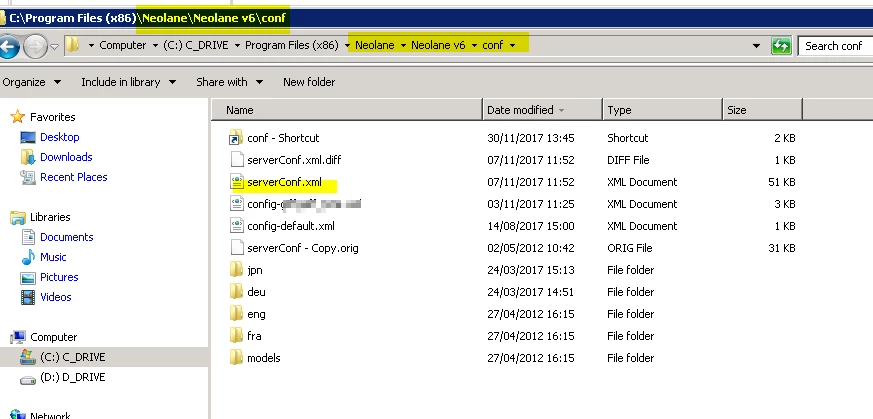Click the conf breadcrumb segment
Screen dimensions: 873x419
[493, 45]
